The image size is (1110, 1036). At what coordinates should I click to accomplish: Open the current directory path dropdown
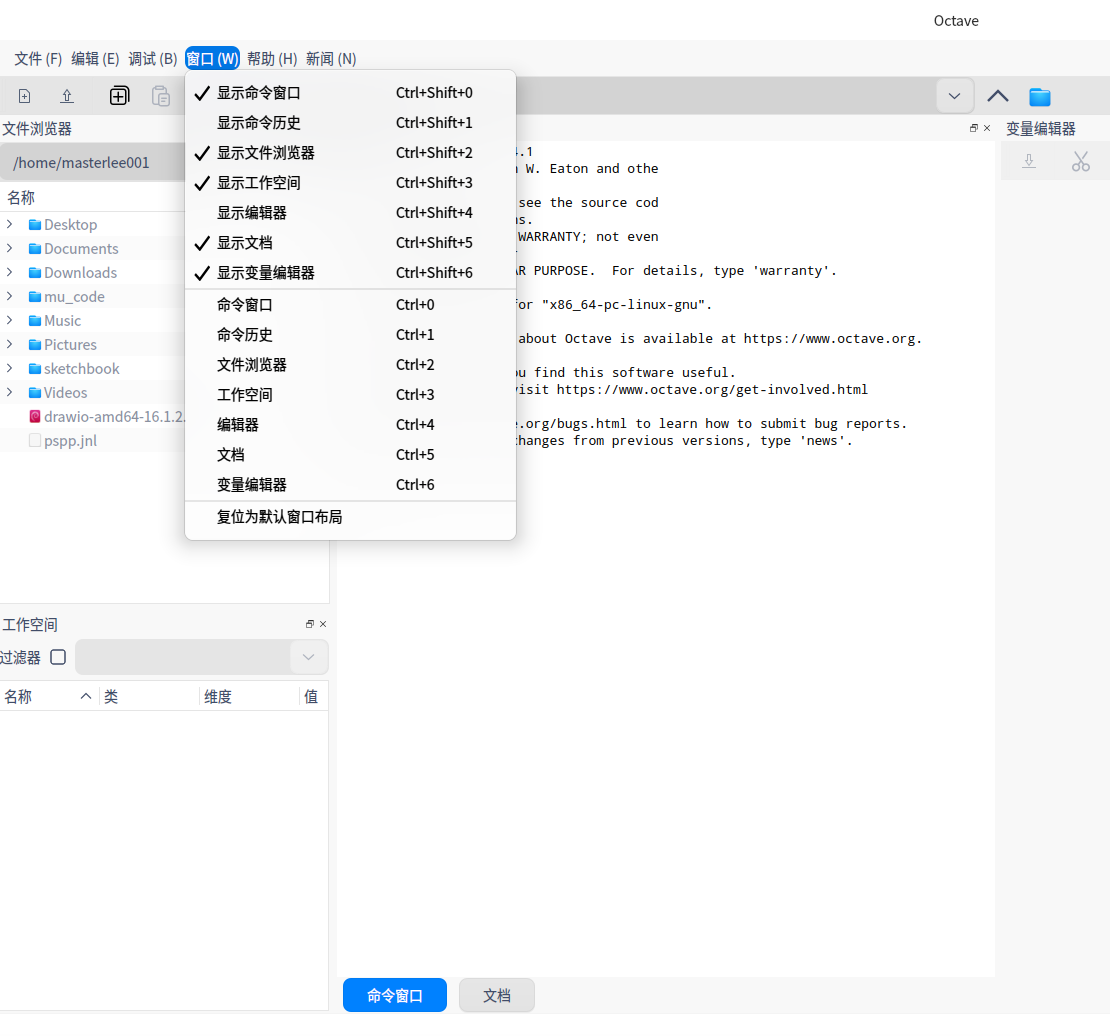[955, 94]
